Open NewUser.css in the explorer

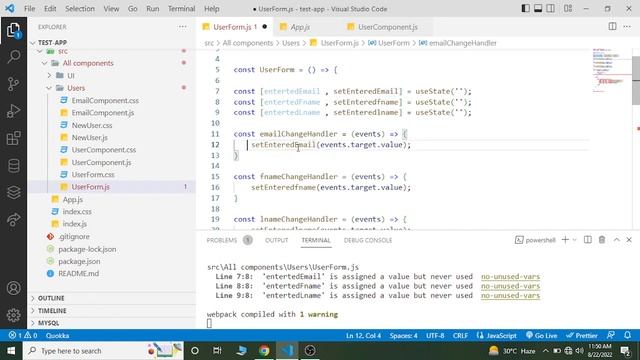click(92, 125)
